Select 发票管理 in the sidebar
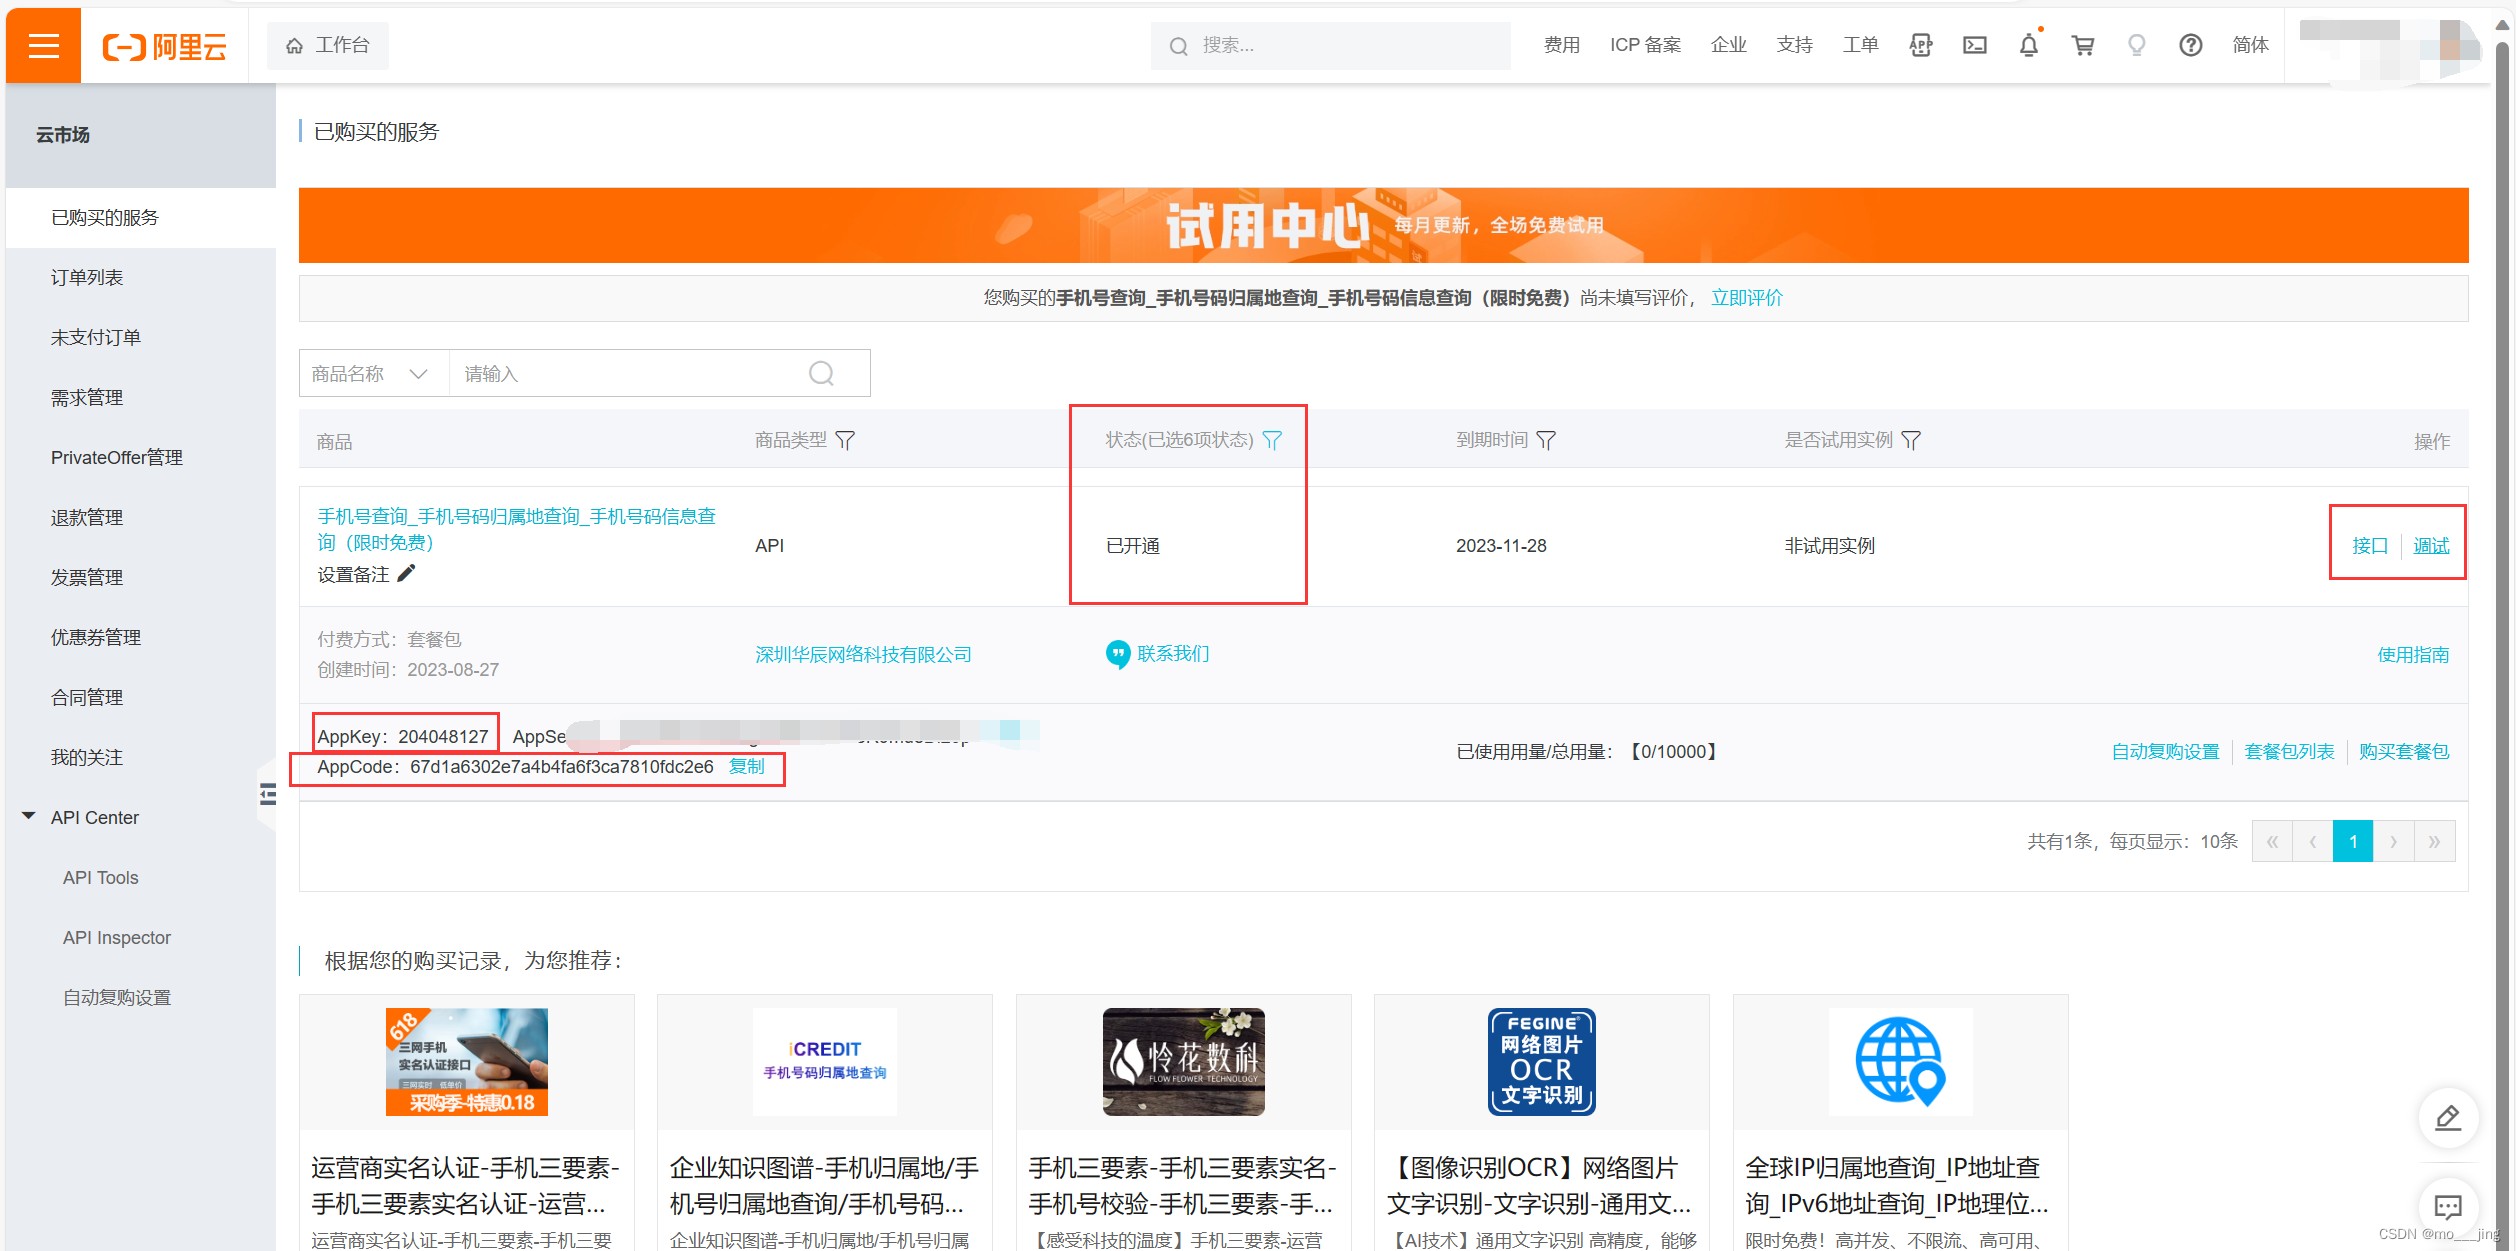 pos(87,577)
